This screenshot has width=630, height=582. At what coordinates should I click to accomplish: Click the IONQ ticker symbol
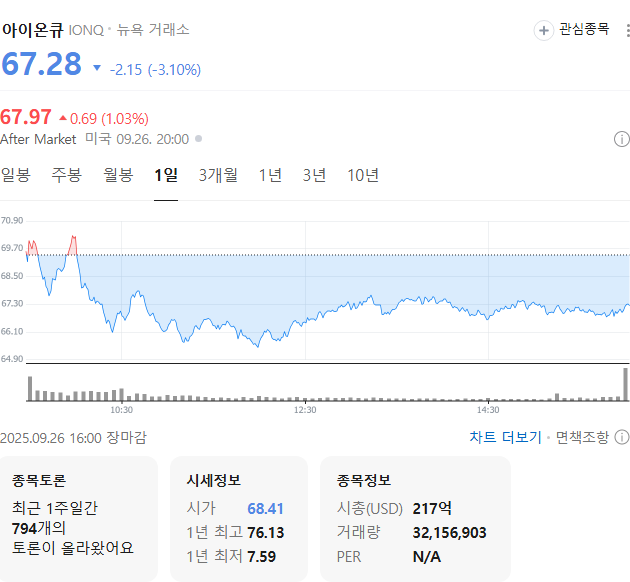(x=86, y=31)
